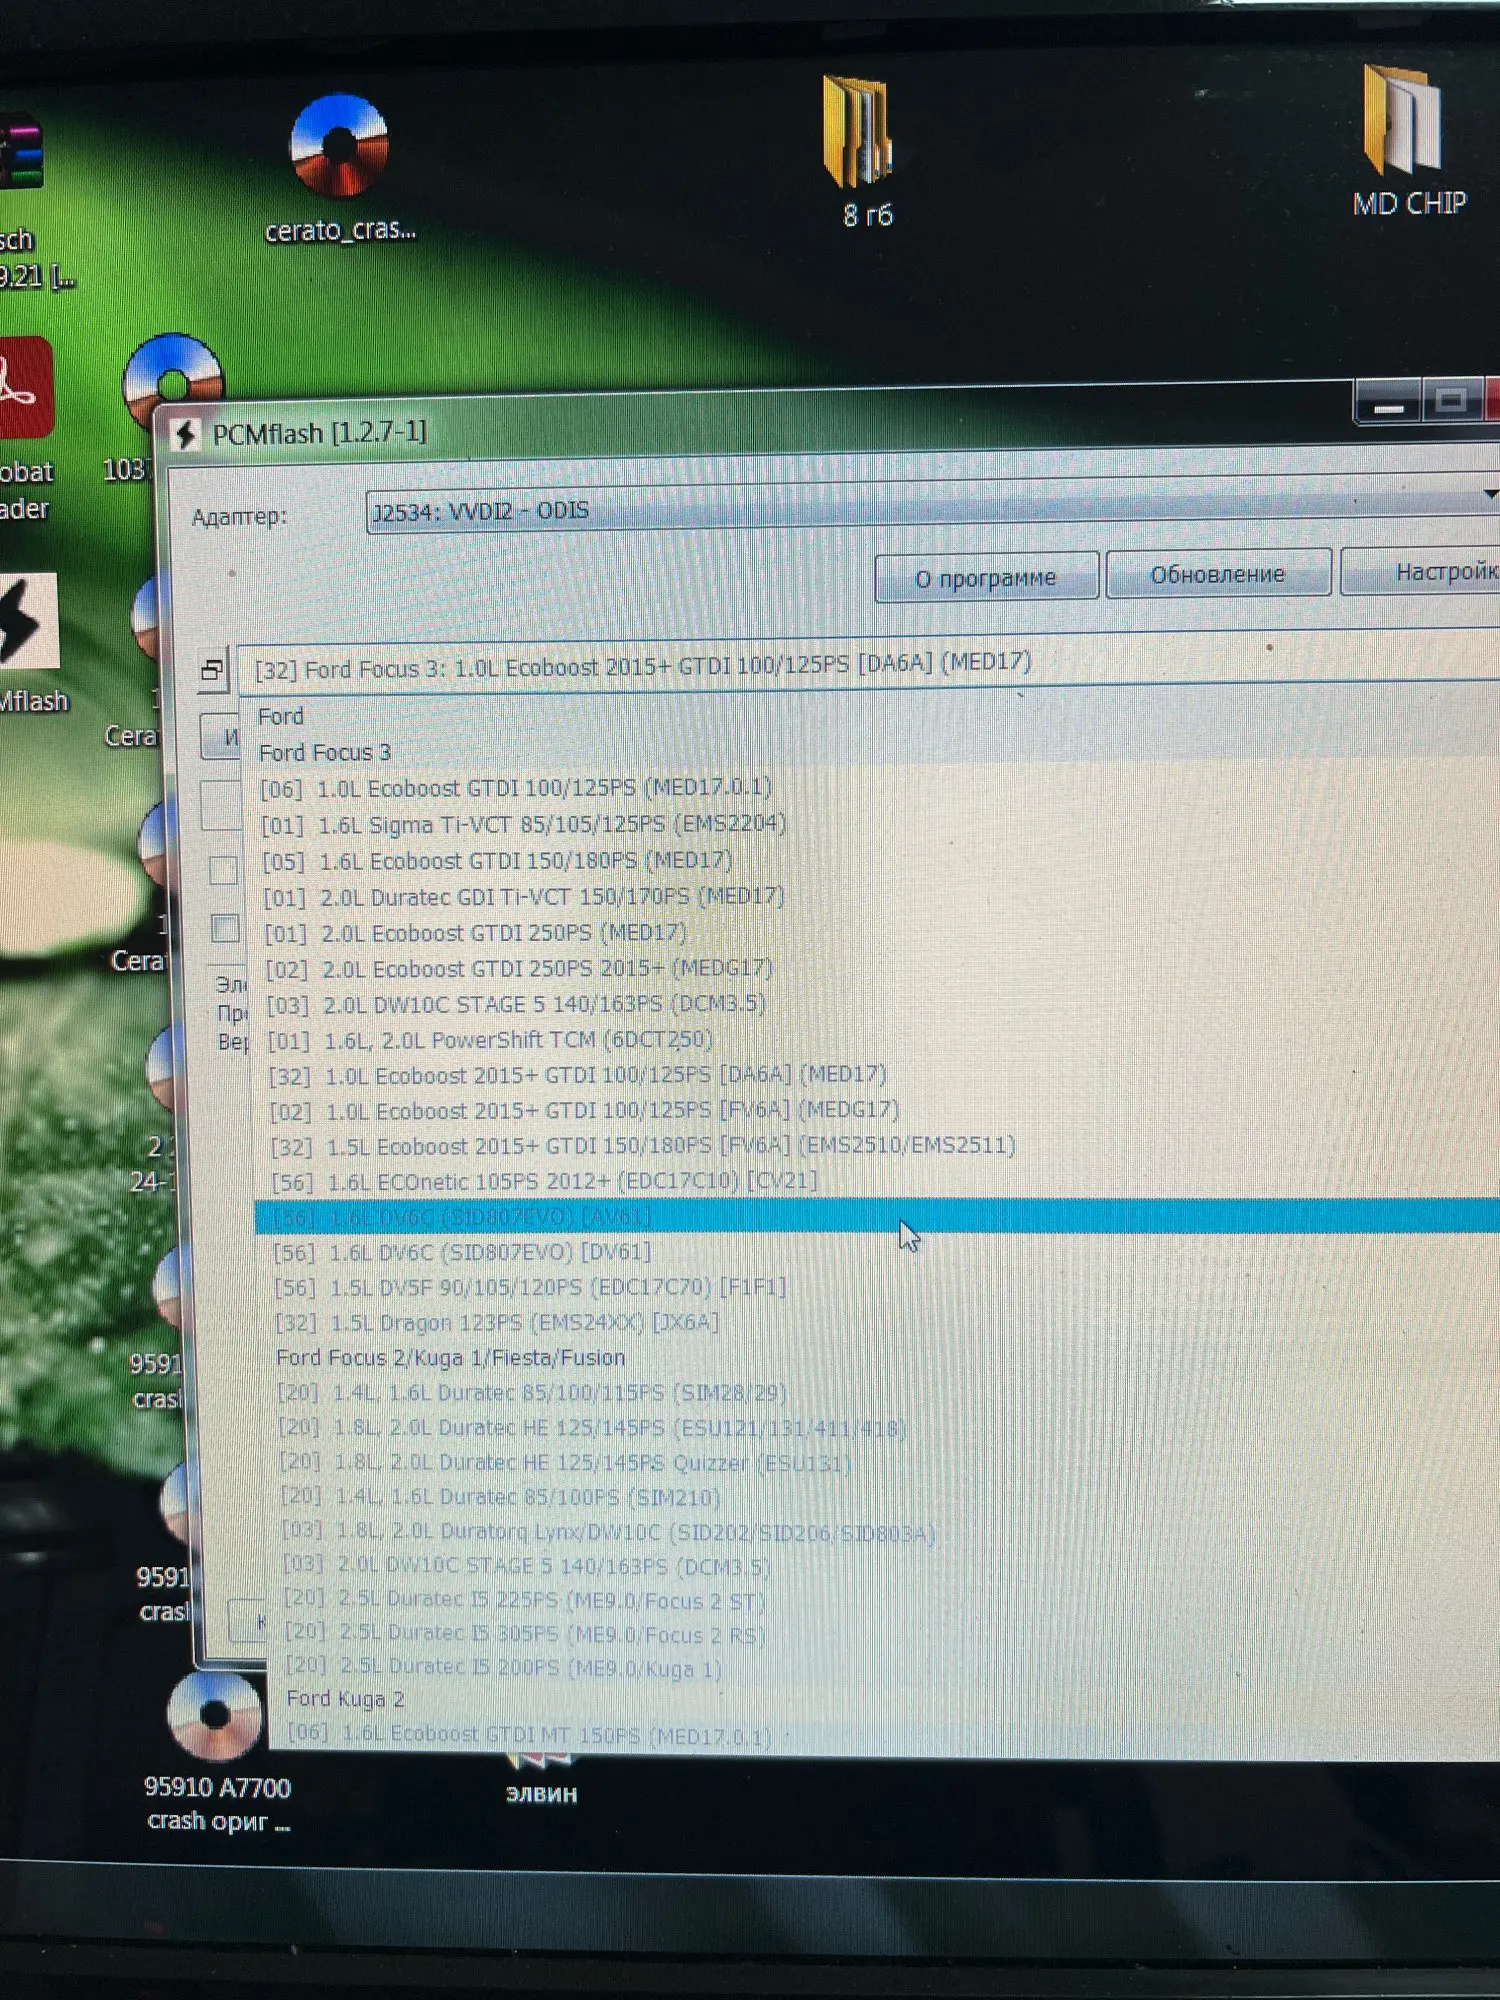Open the Acrobat Reader desktop shortcut
Image resolution: width=1500 pixels, height=2000 pixels.
(25, 387)
